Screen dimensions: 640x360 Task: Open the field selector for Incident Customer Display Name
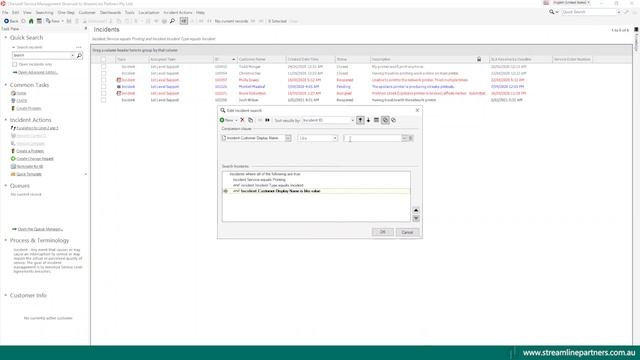(288, 138)
